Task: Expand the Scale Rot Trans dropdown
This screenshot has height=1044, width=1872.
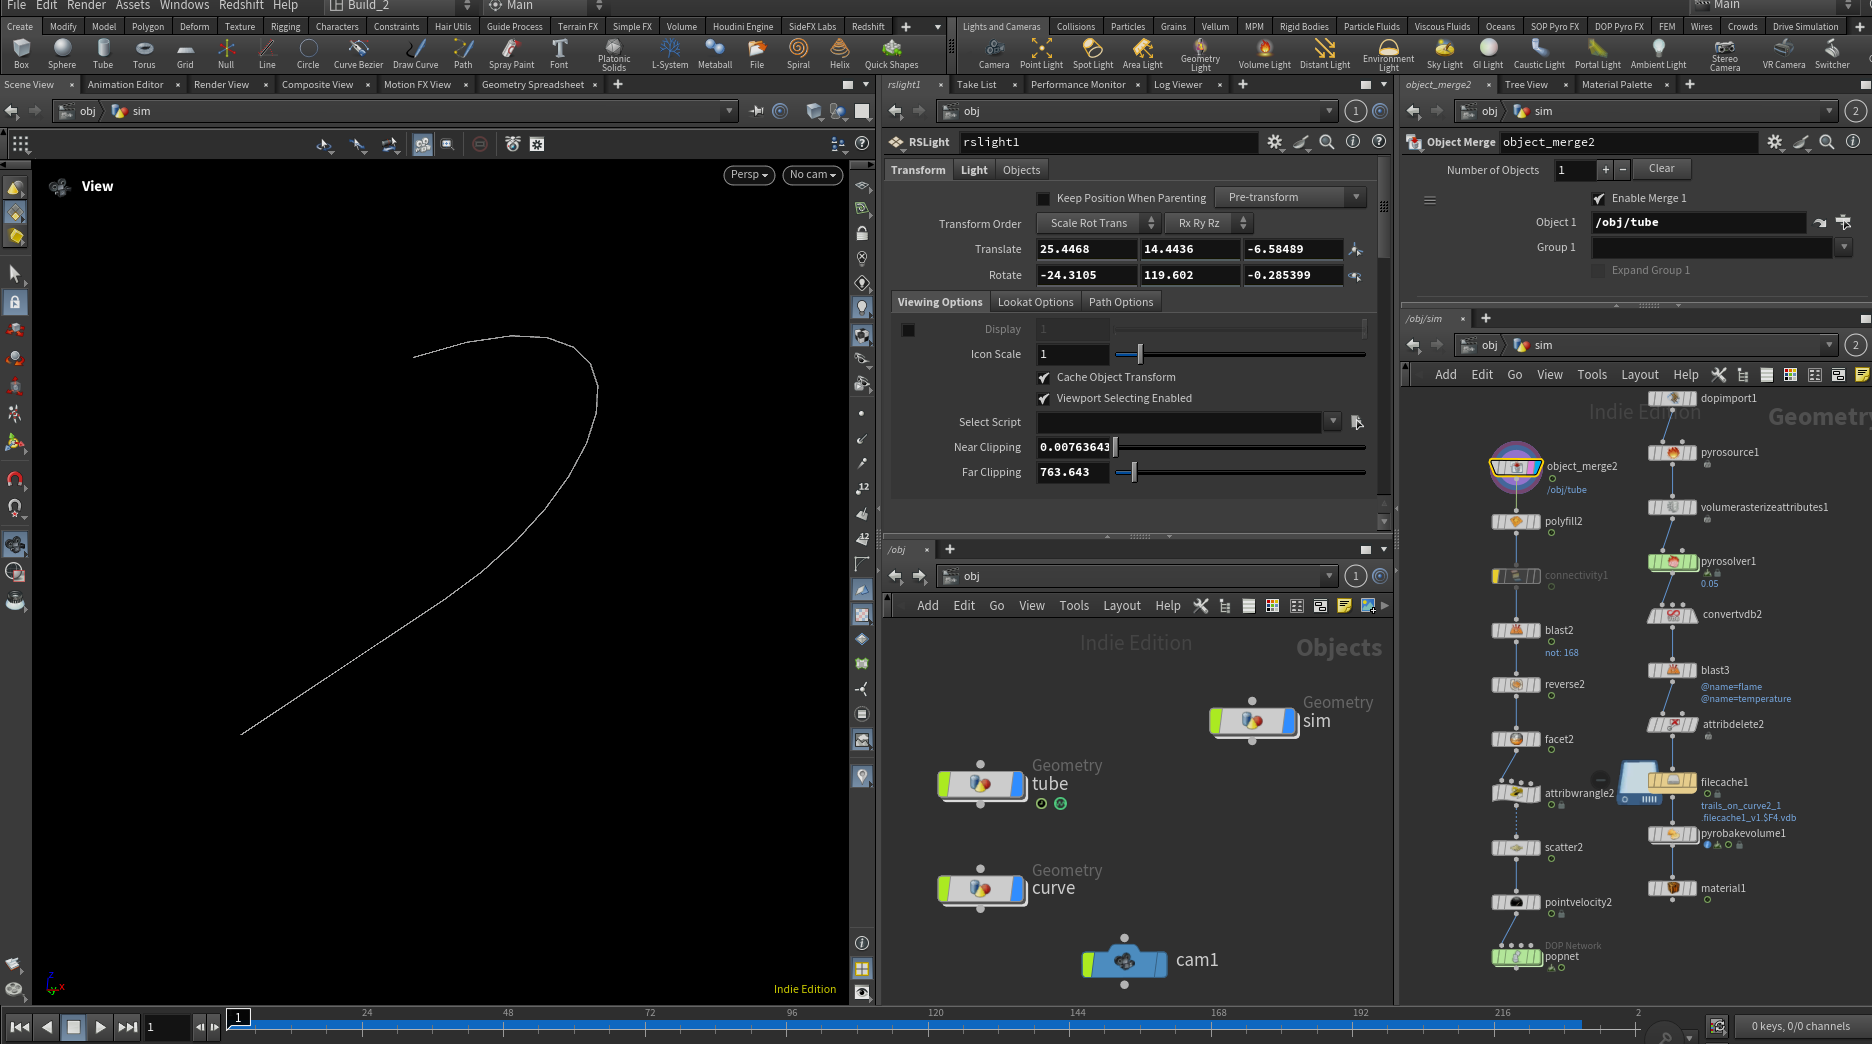Action: point(1098,223)
